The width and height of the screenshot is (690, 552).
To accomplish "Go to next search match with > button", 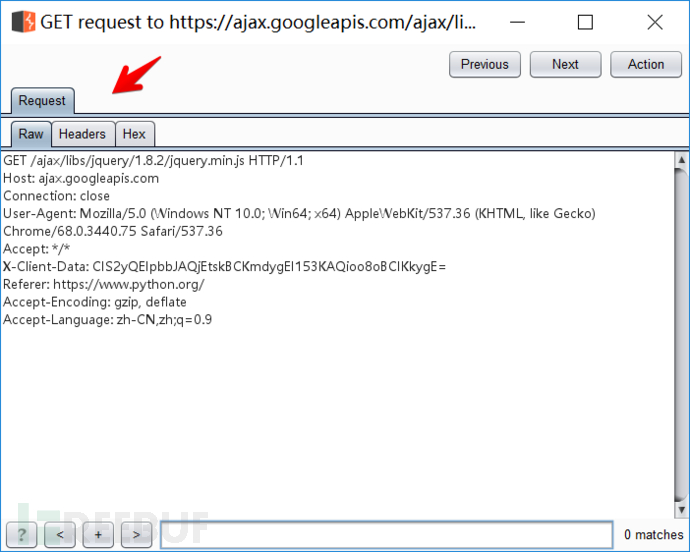I will (136, 535).
